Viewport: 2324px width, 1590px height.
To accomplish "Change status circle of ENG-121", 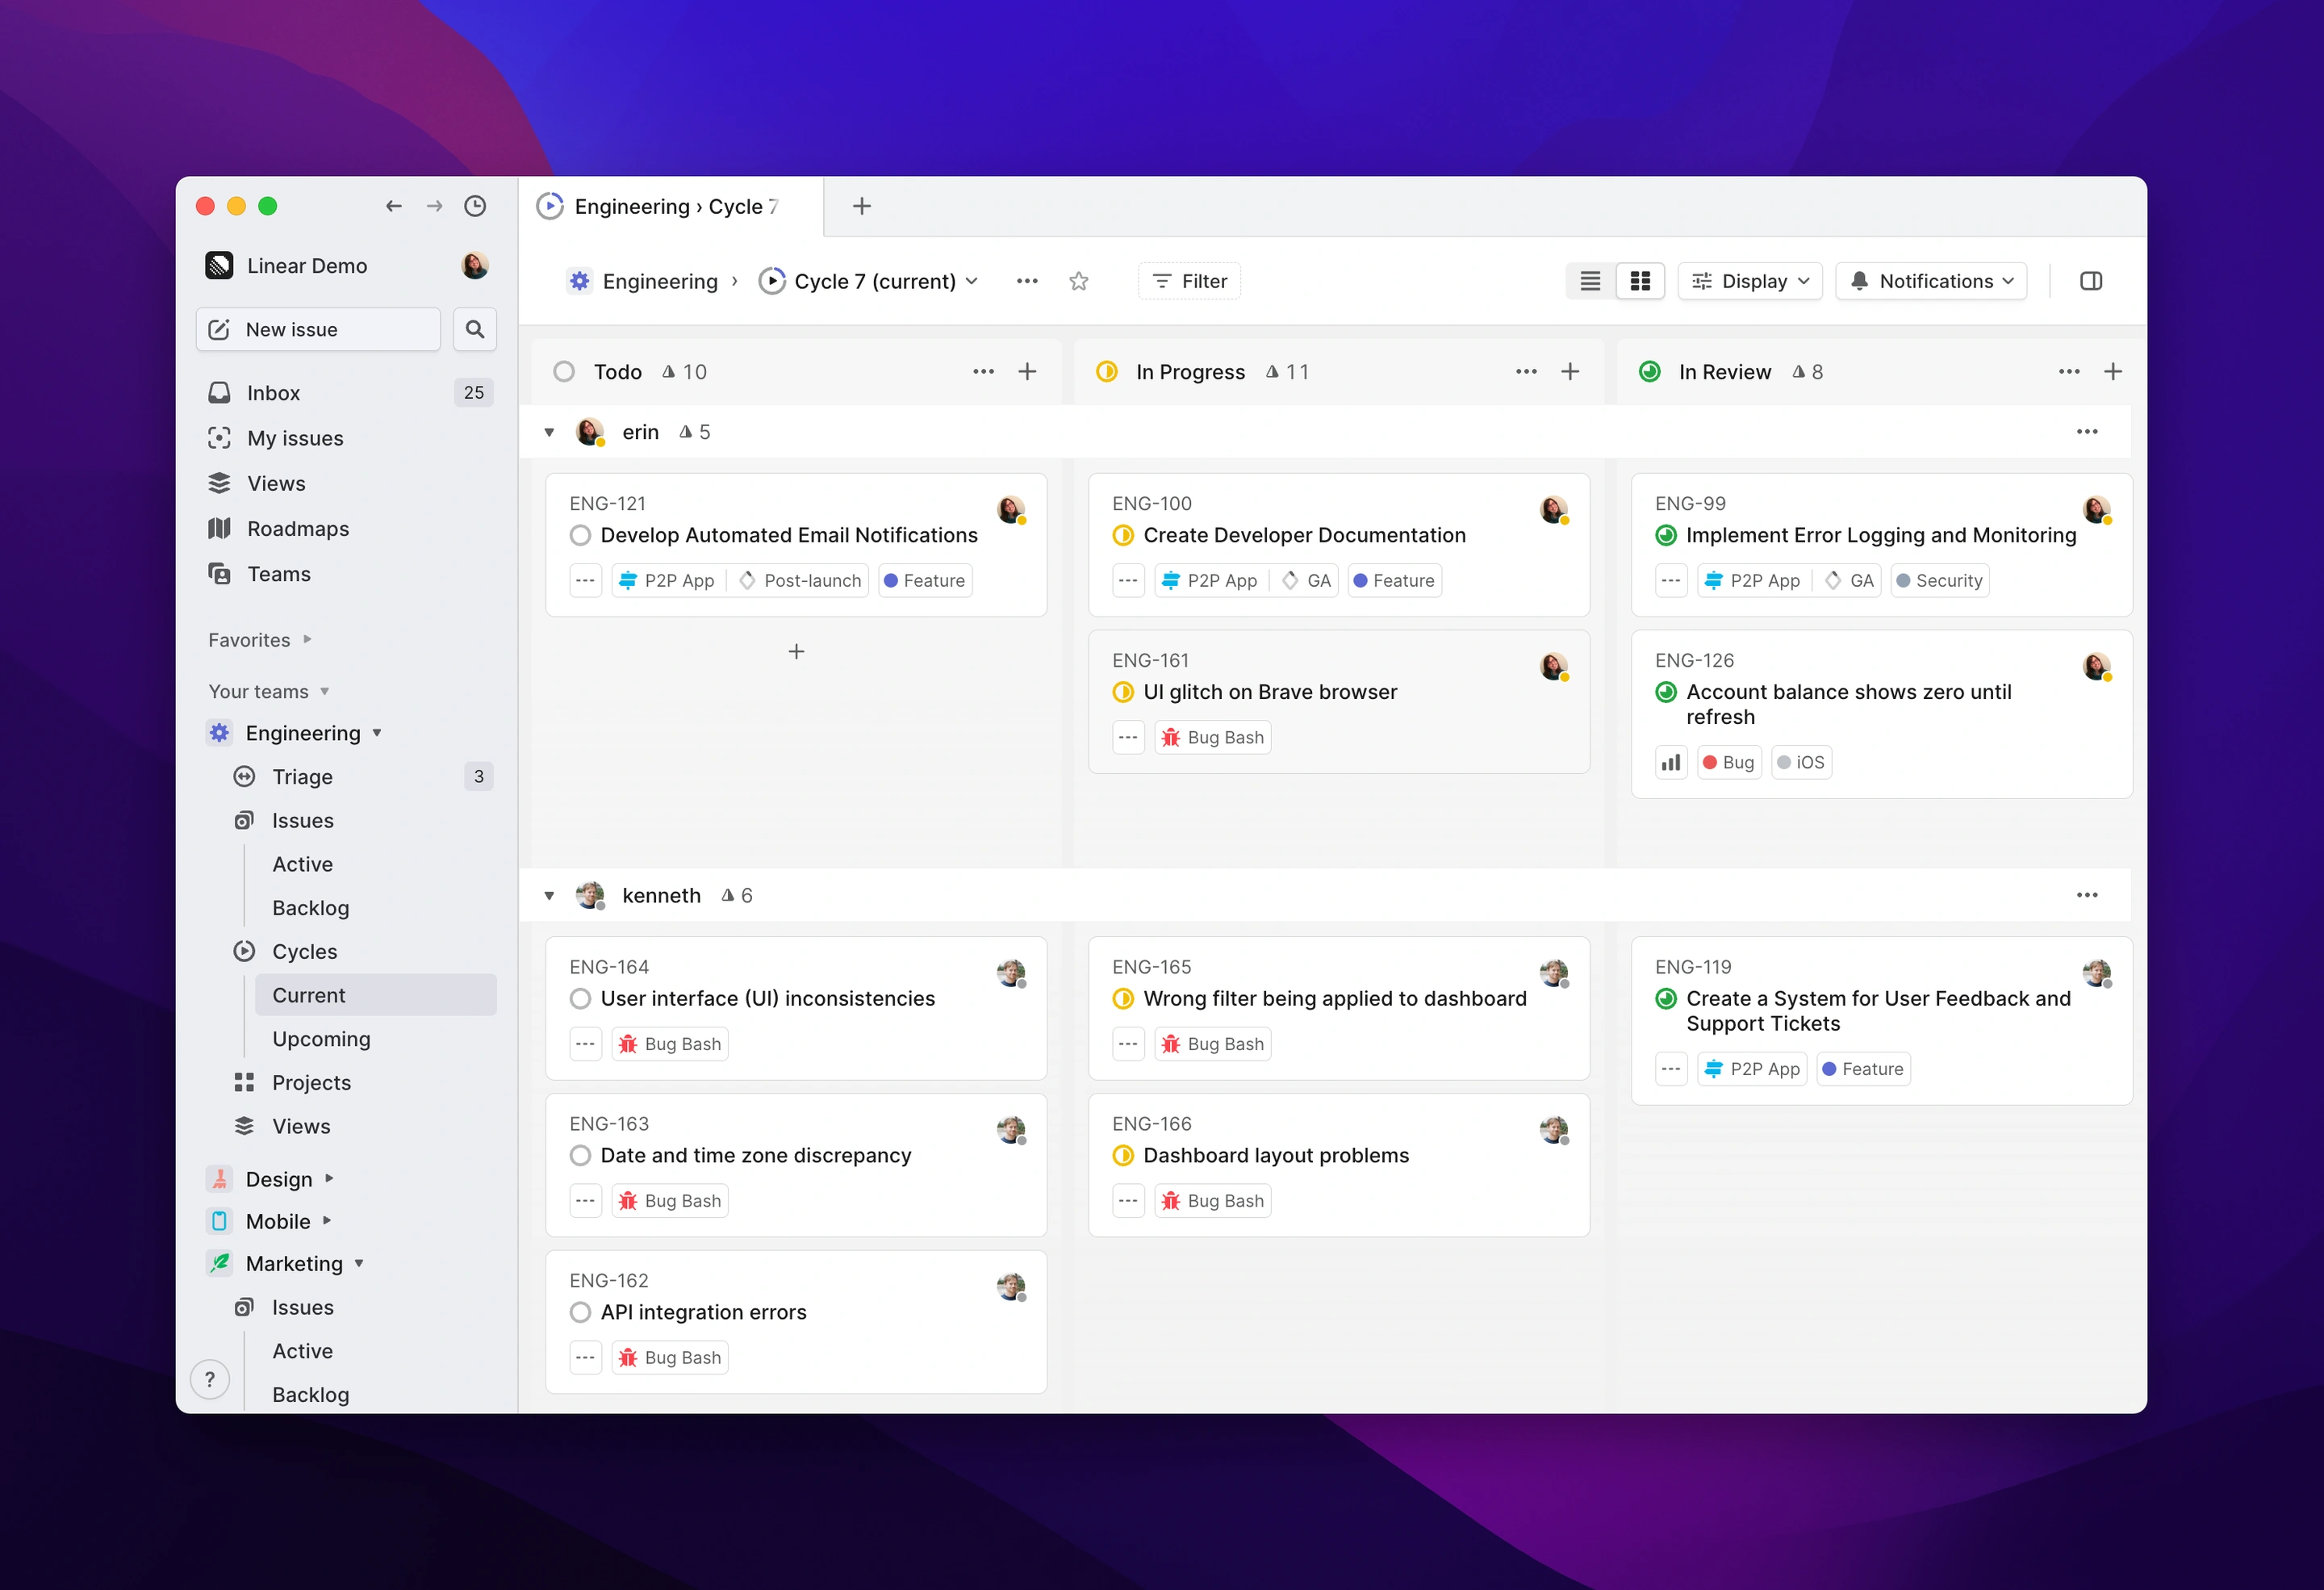I will (x=580, y=536).
